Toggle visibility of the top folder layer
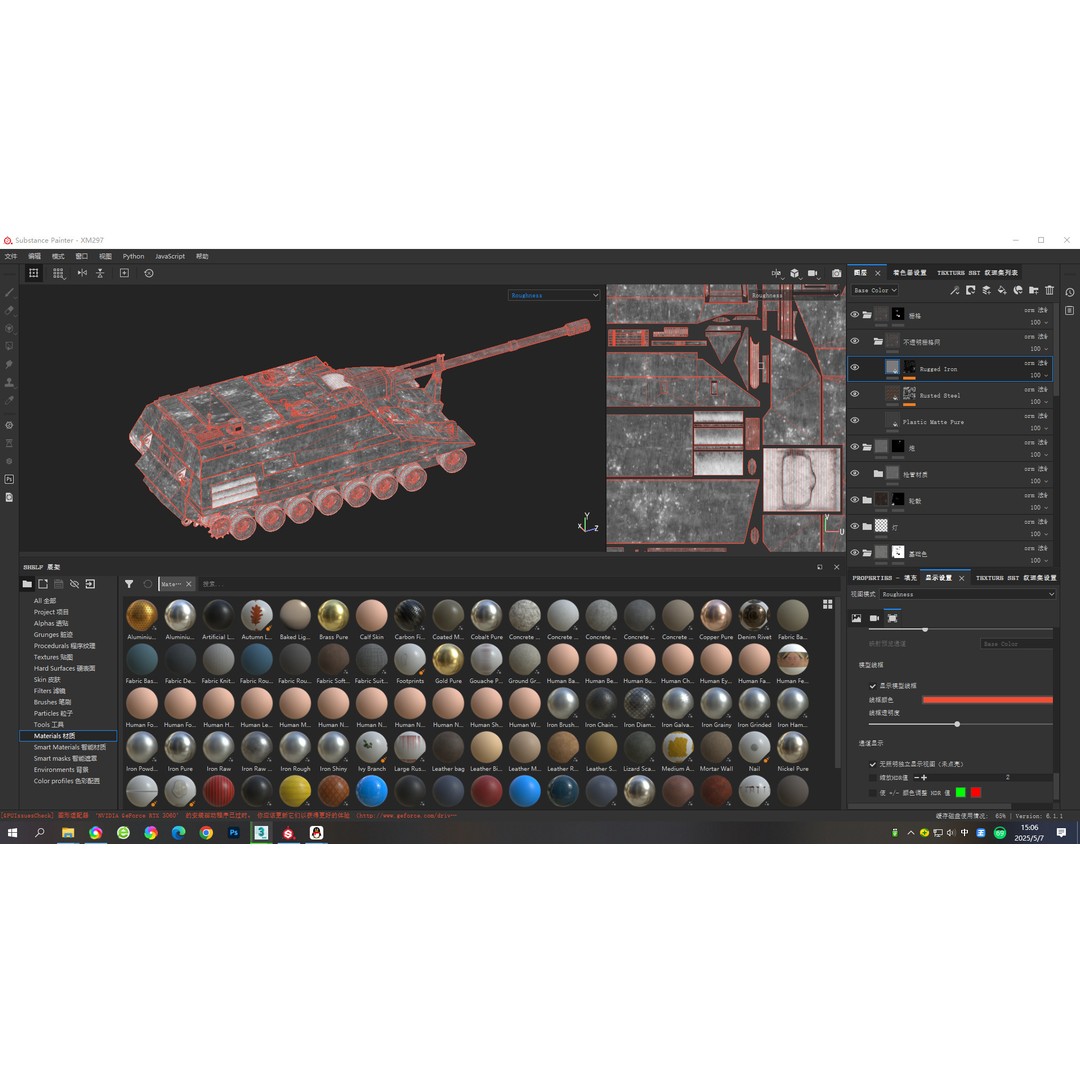 pos(855,315)
